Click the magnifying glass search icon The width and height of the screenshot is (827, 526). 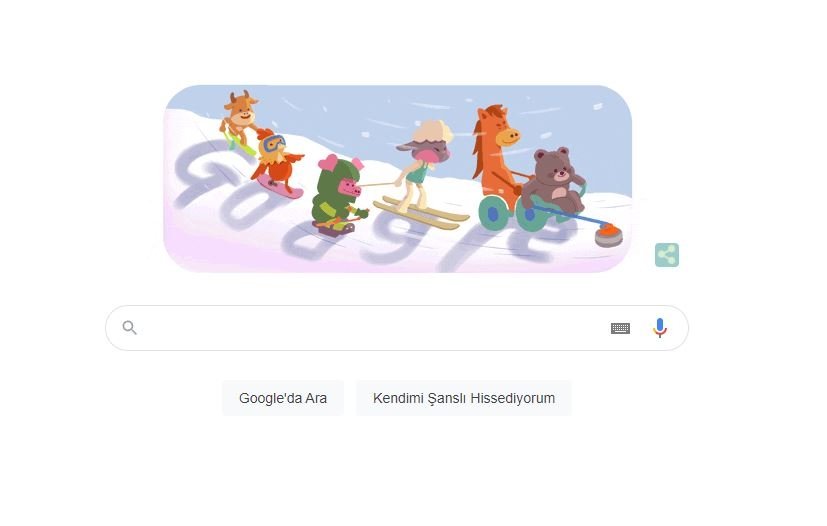pyautogui.click(x=130, y=328)
